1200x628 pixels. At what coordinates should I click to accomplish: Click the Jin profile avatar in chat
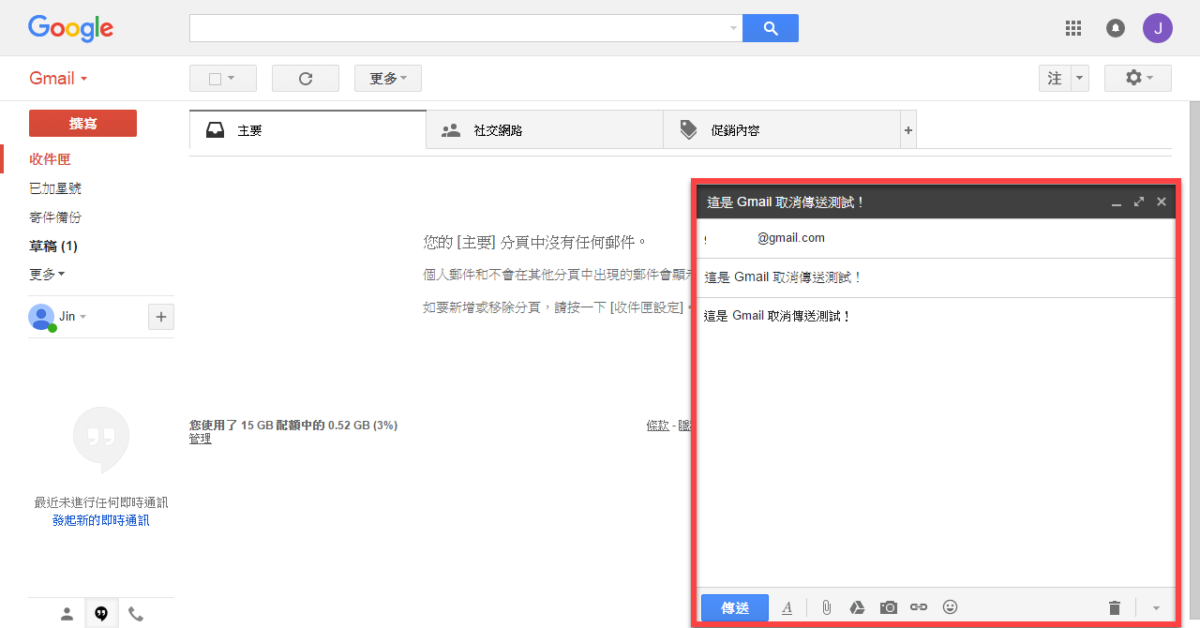[x=41, y=317]
